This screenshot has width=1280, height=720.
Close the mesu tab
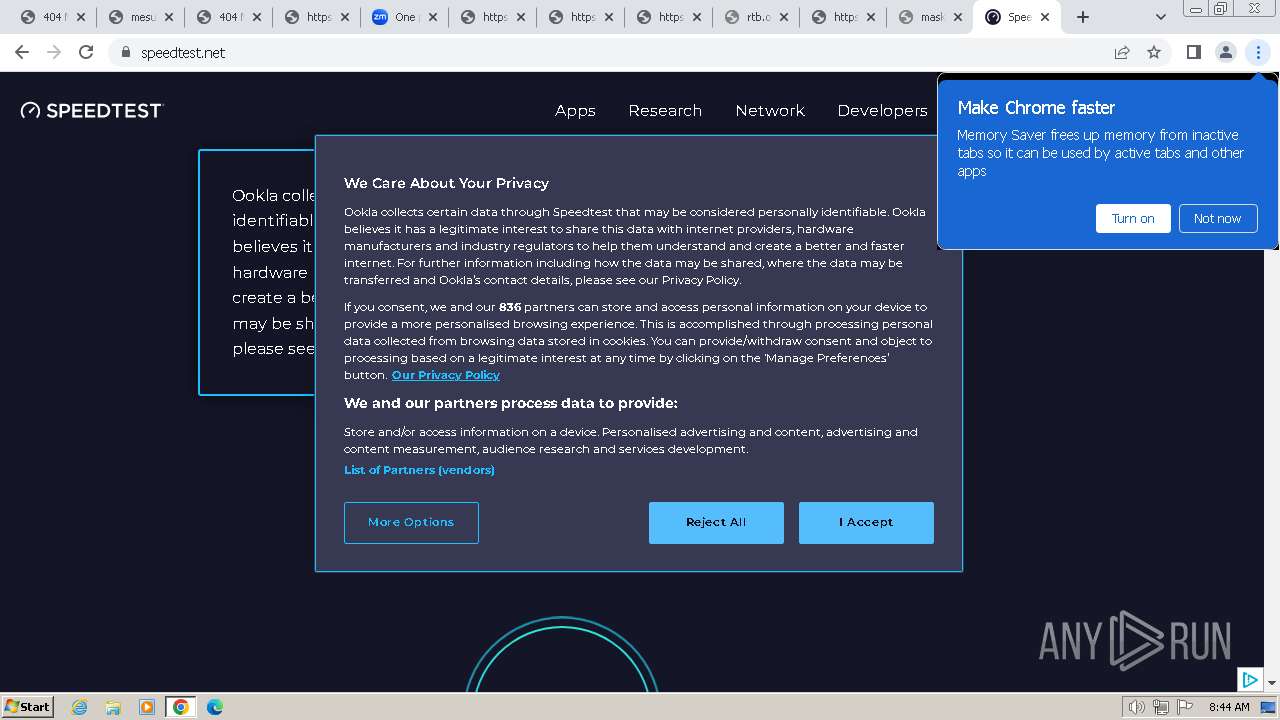pyautogui.click(x=169, y=17)
